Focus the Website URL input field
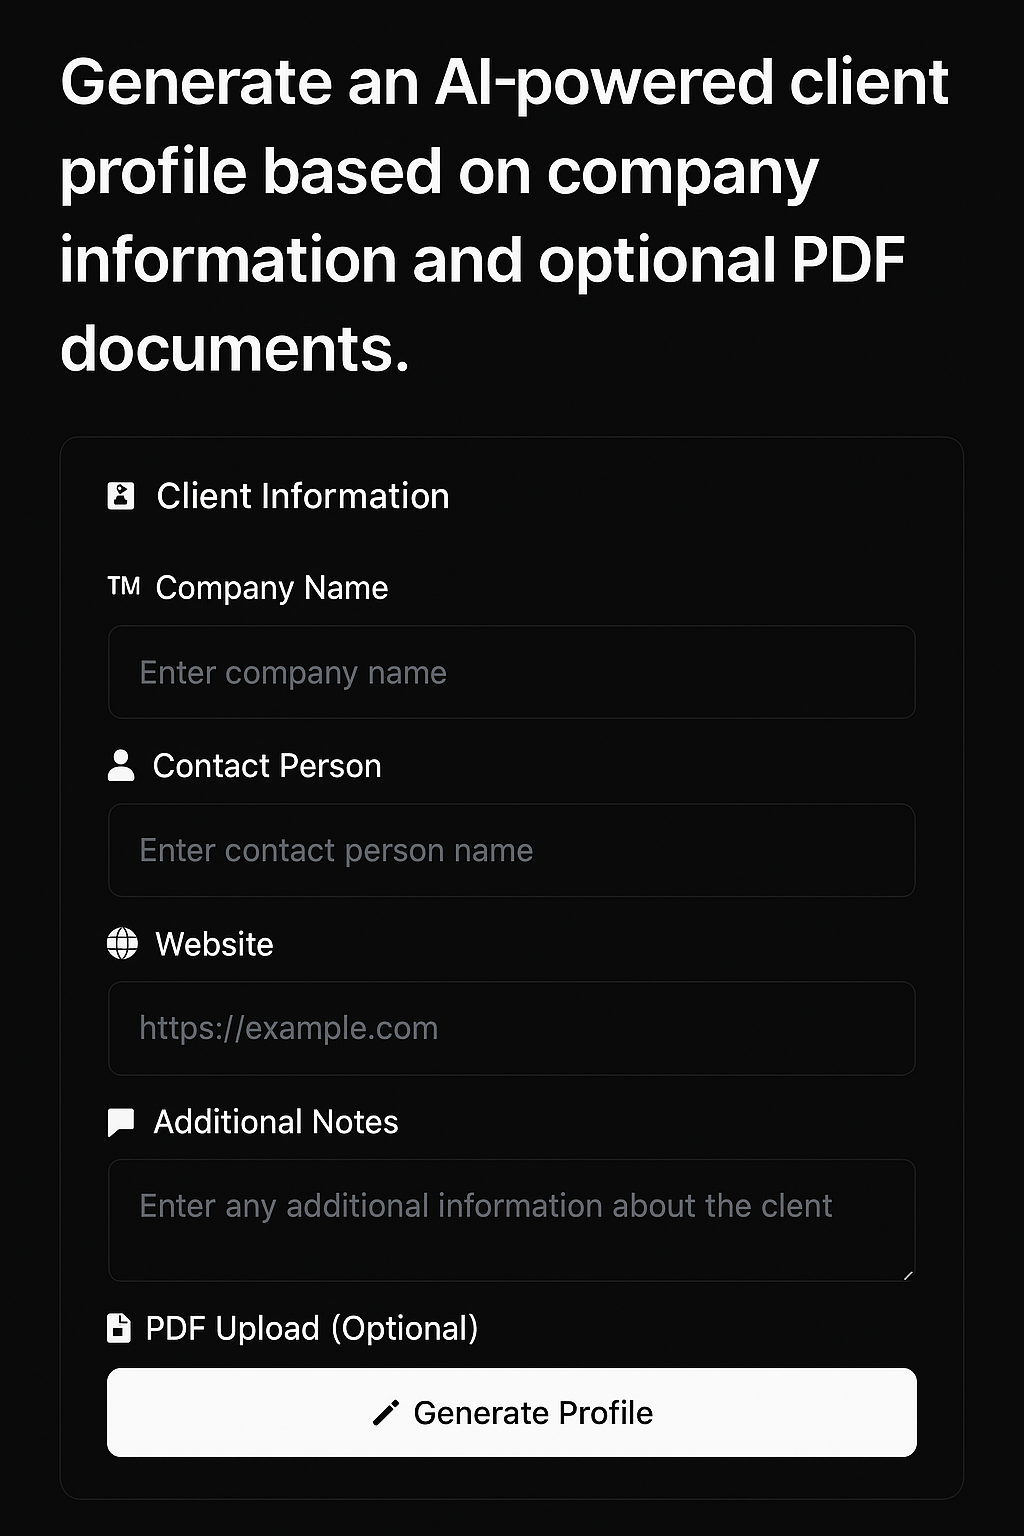The width and height of the screenshot is (1024, 1536). 511,1029
